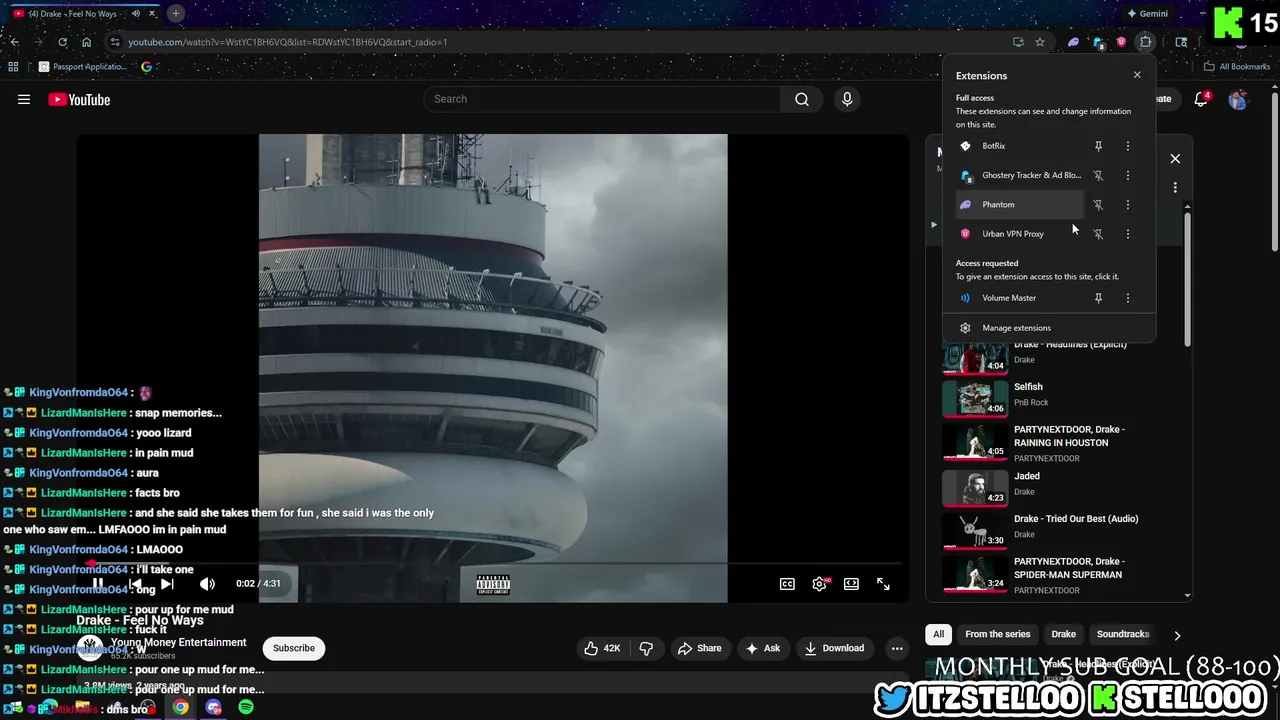The image size is (1280, 720).
Task: Click the YouTube logo home link
Action: [79, 99]
